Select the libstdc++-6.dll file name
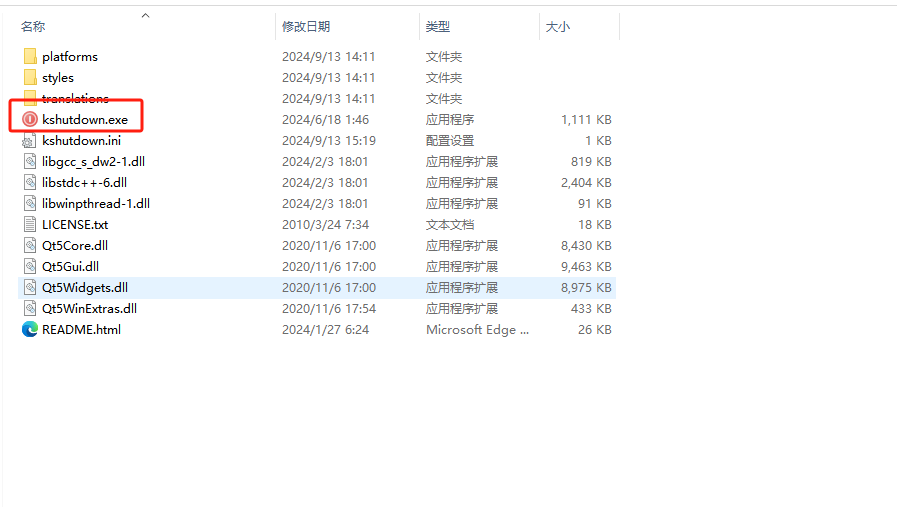Image resolution: width=897 pixels, height=507 pixels. pyautogui.click(x=84, y=183)
